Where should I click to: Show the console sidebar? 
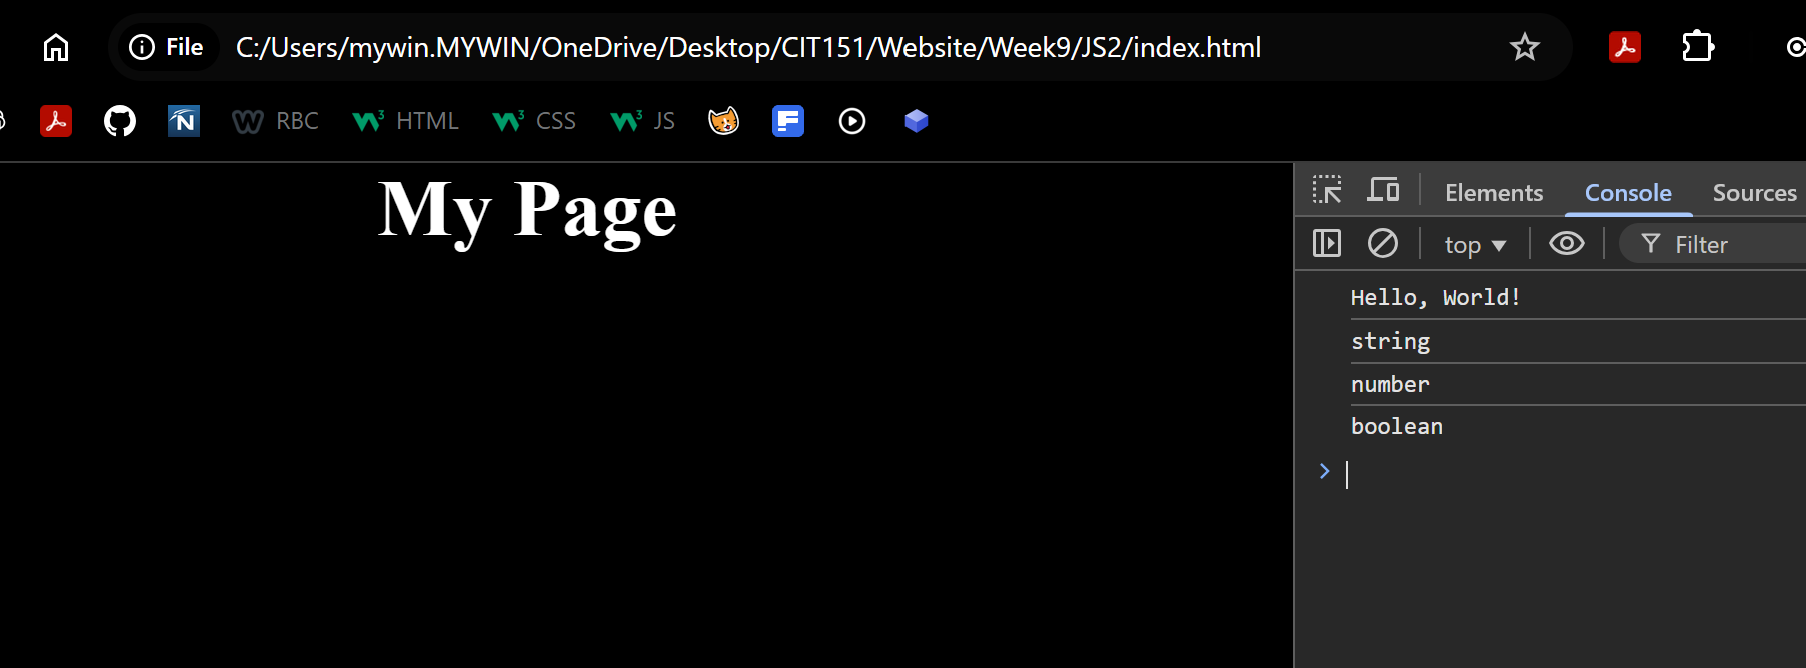click(1327, 243)
